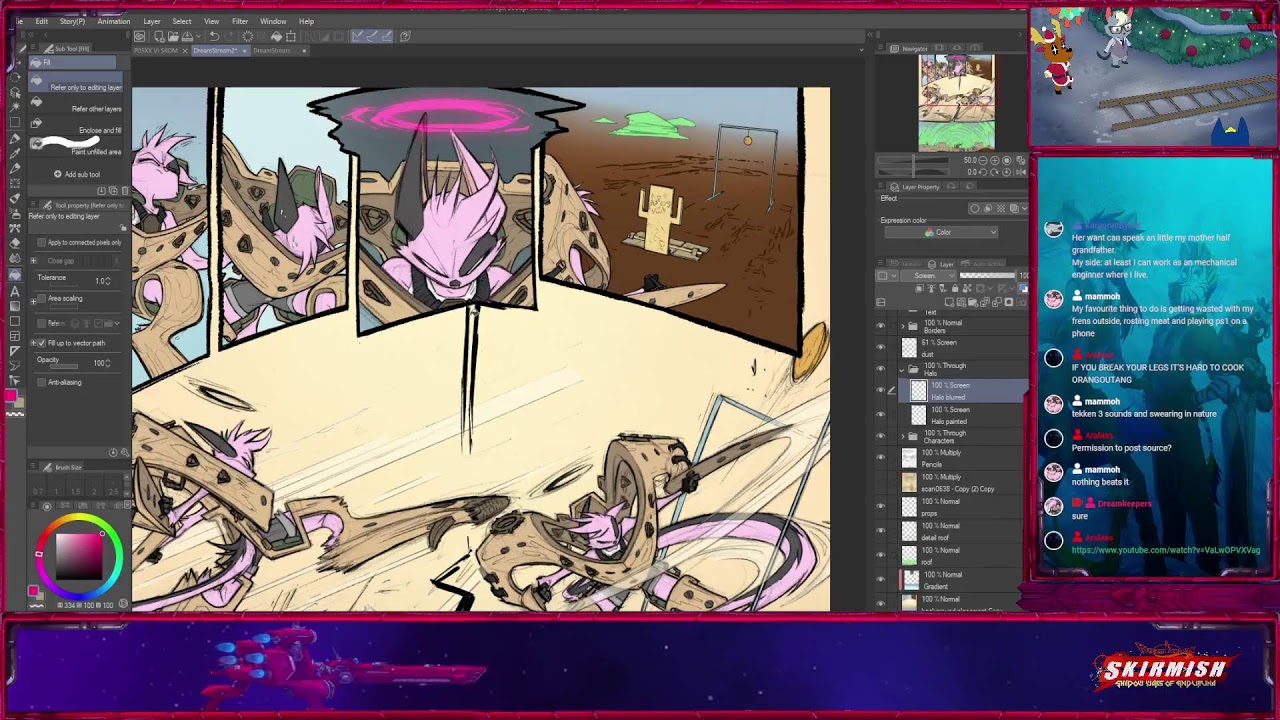Image resolution: width=1280 pixels, height=720 pixels.
Task: Select the detail roof layer
Action: point(962,531)
